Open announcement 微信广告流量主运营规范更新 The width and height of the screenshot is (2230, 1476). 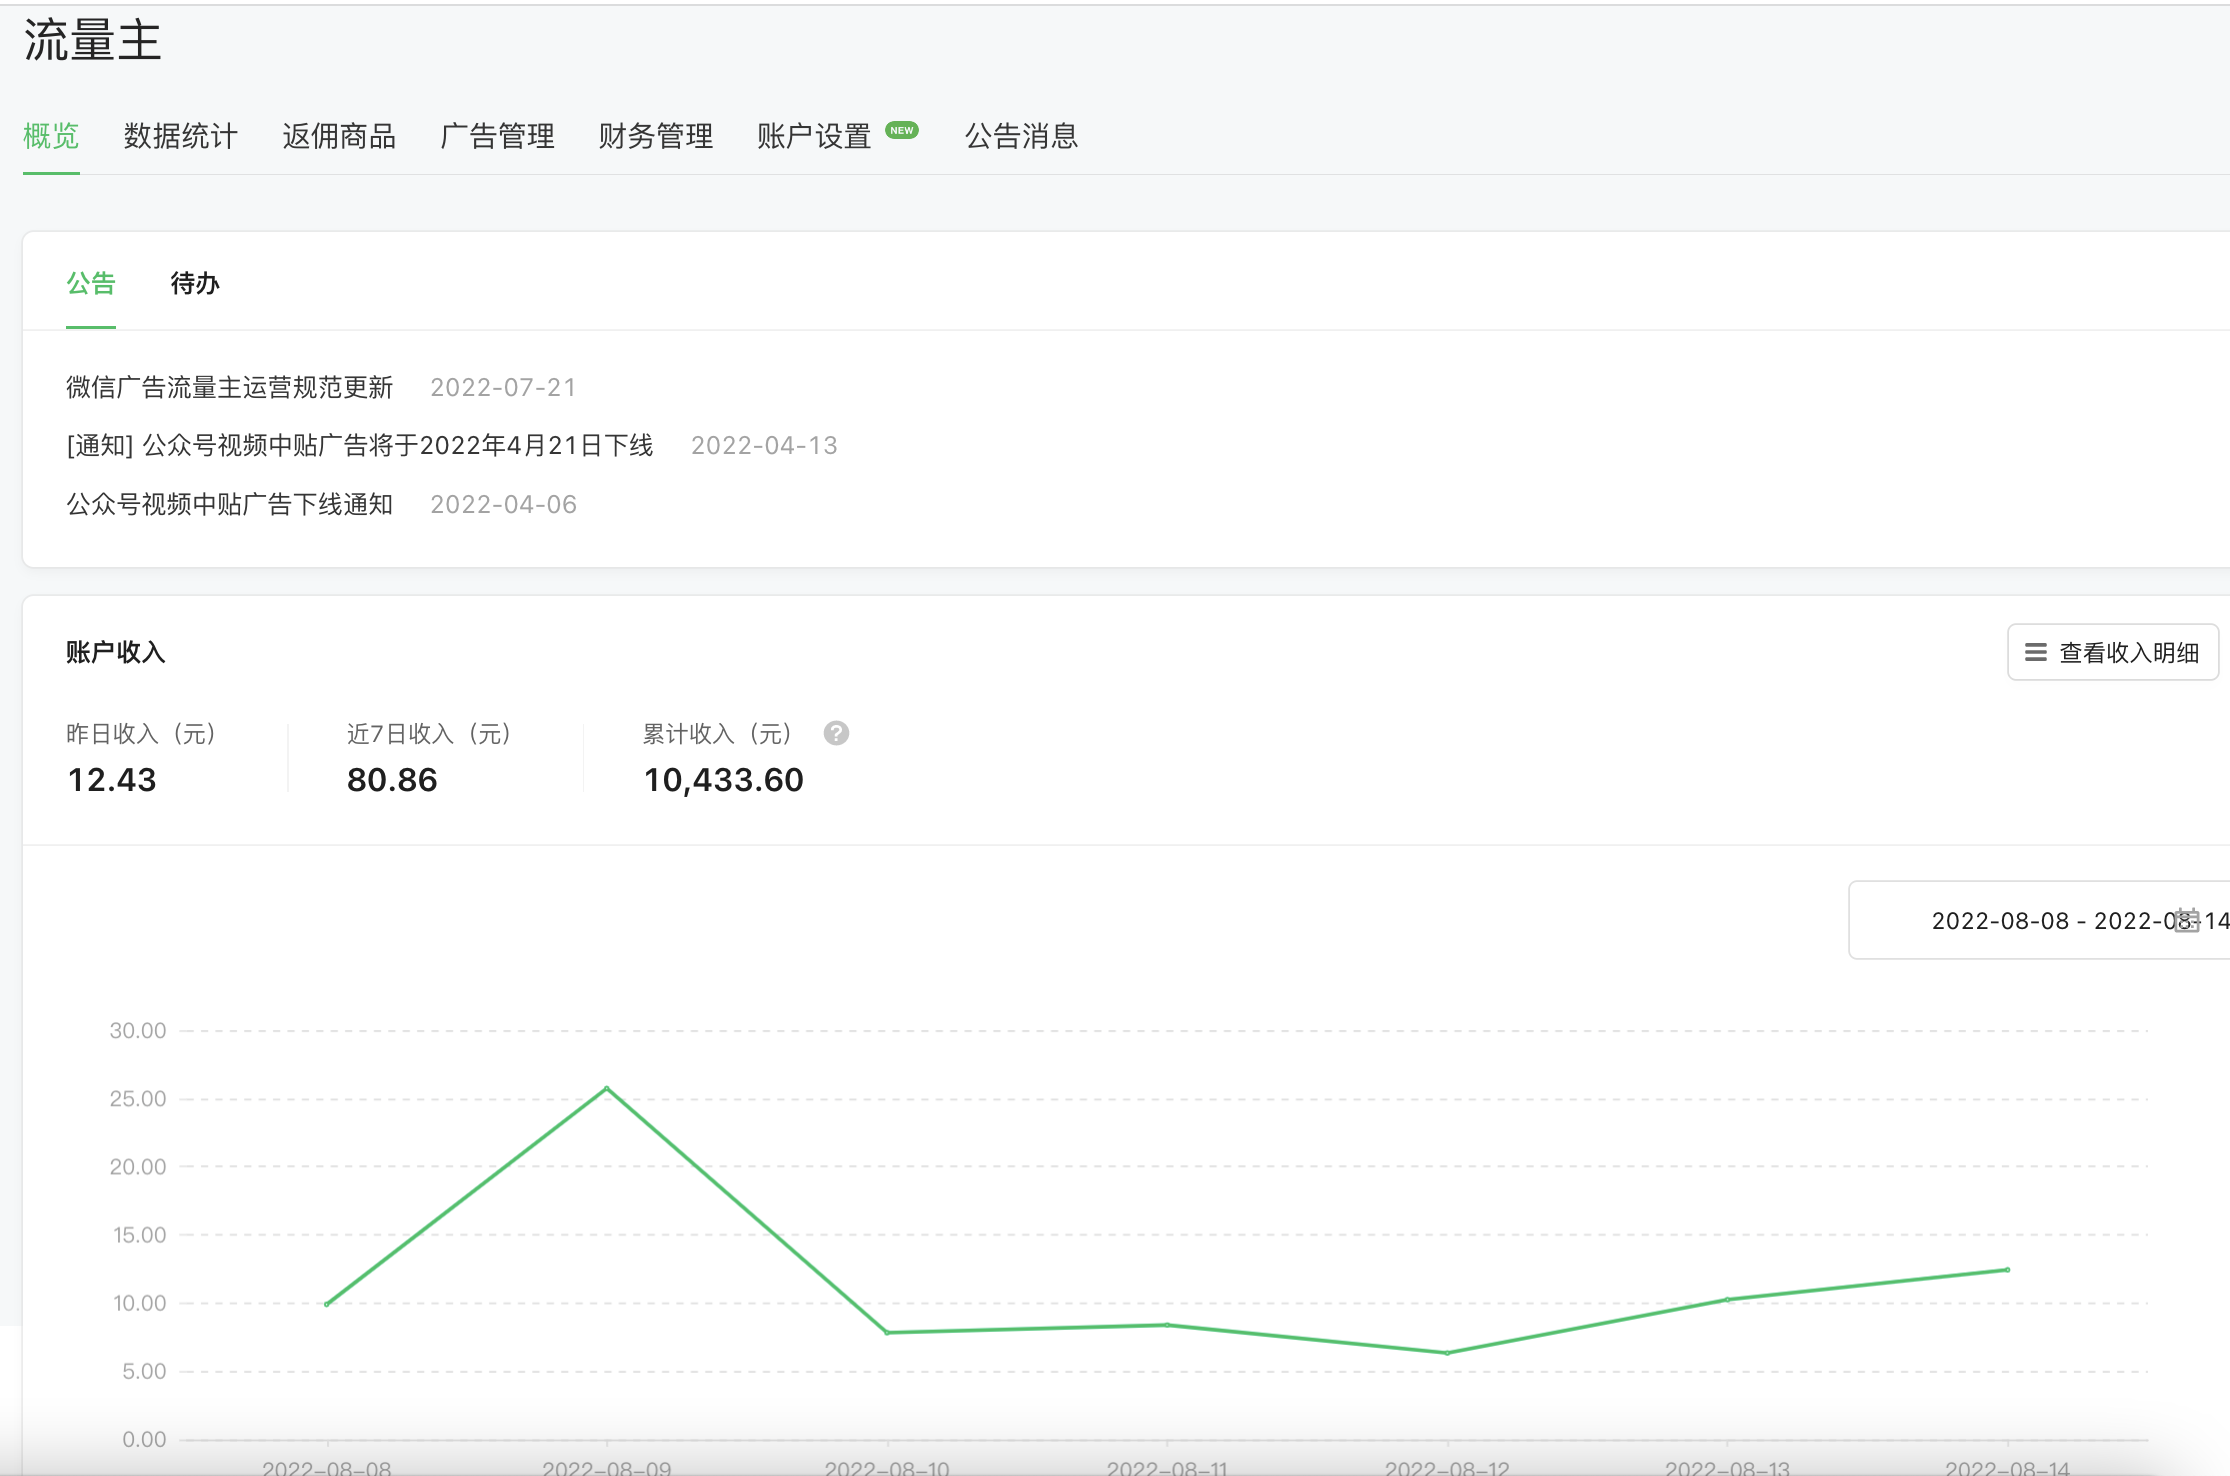pyautogui.click(x=230, y=387)
